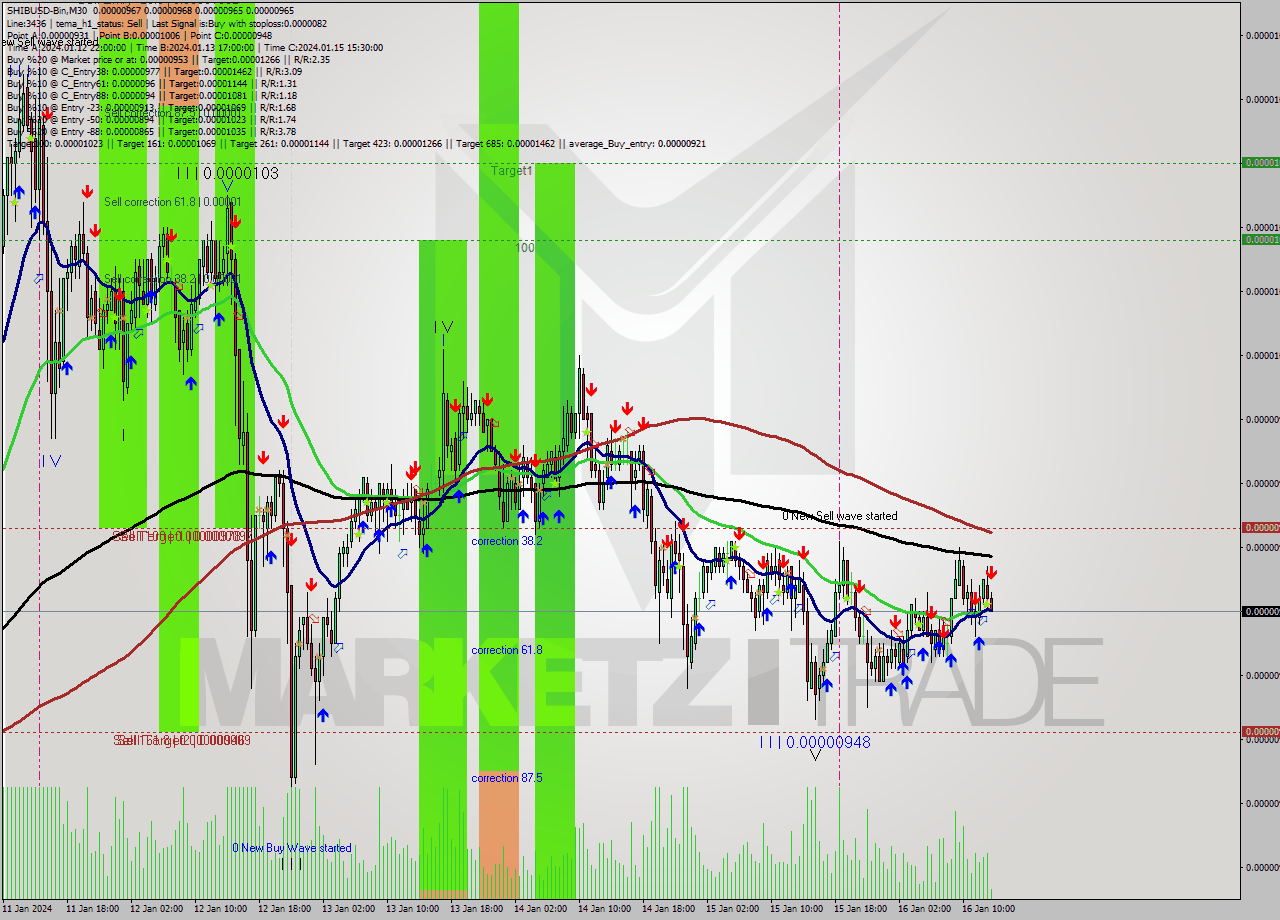Click the '16 Jan 10:00' time label
The width and height of the screenshot is (1280, 920).
tap(990, 909)
